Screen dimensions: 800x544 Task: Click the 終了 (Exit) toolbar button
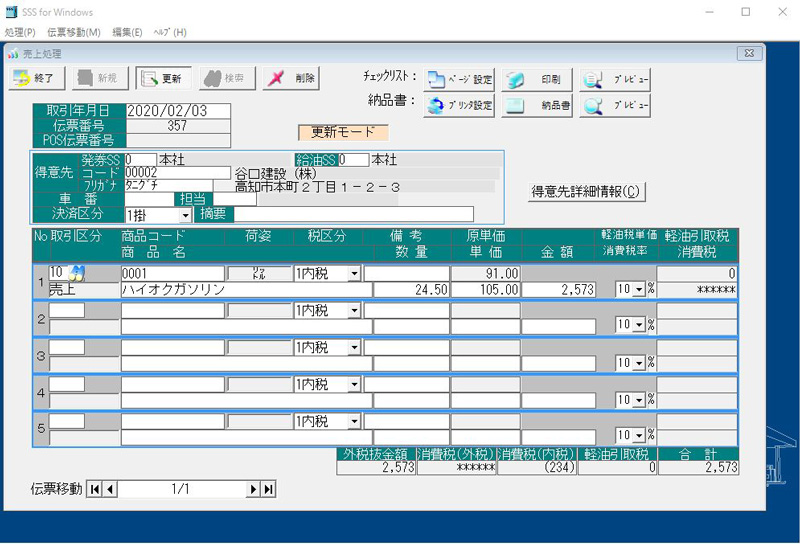pyautogui.click(x=38, y=78)
